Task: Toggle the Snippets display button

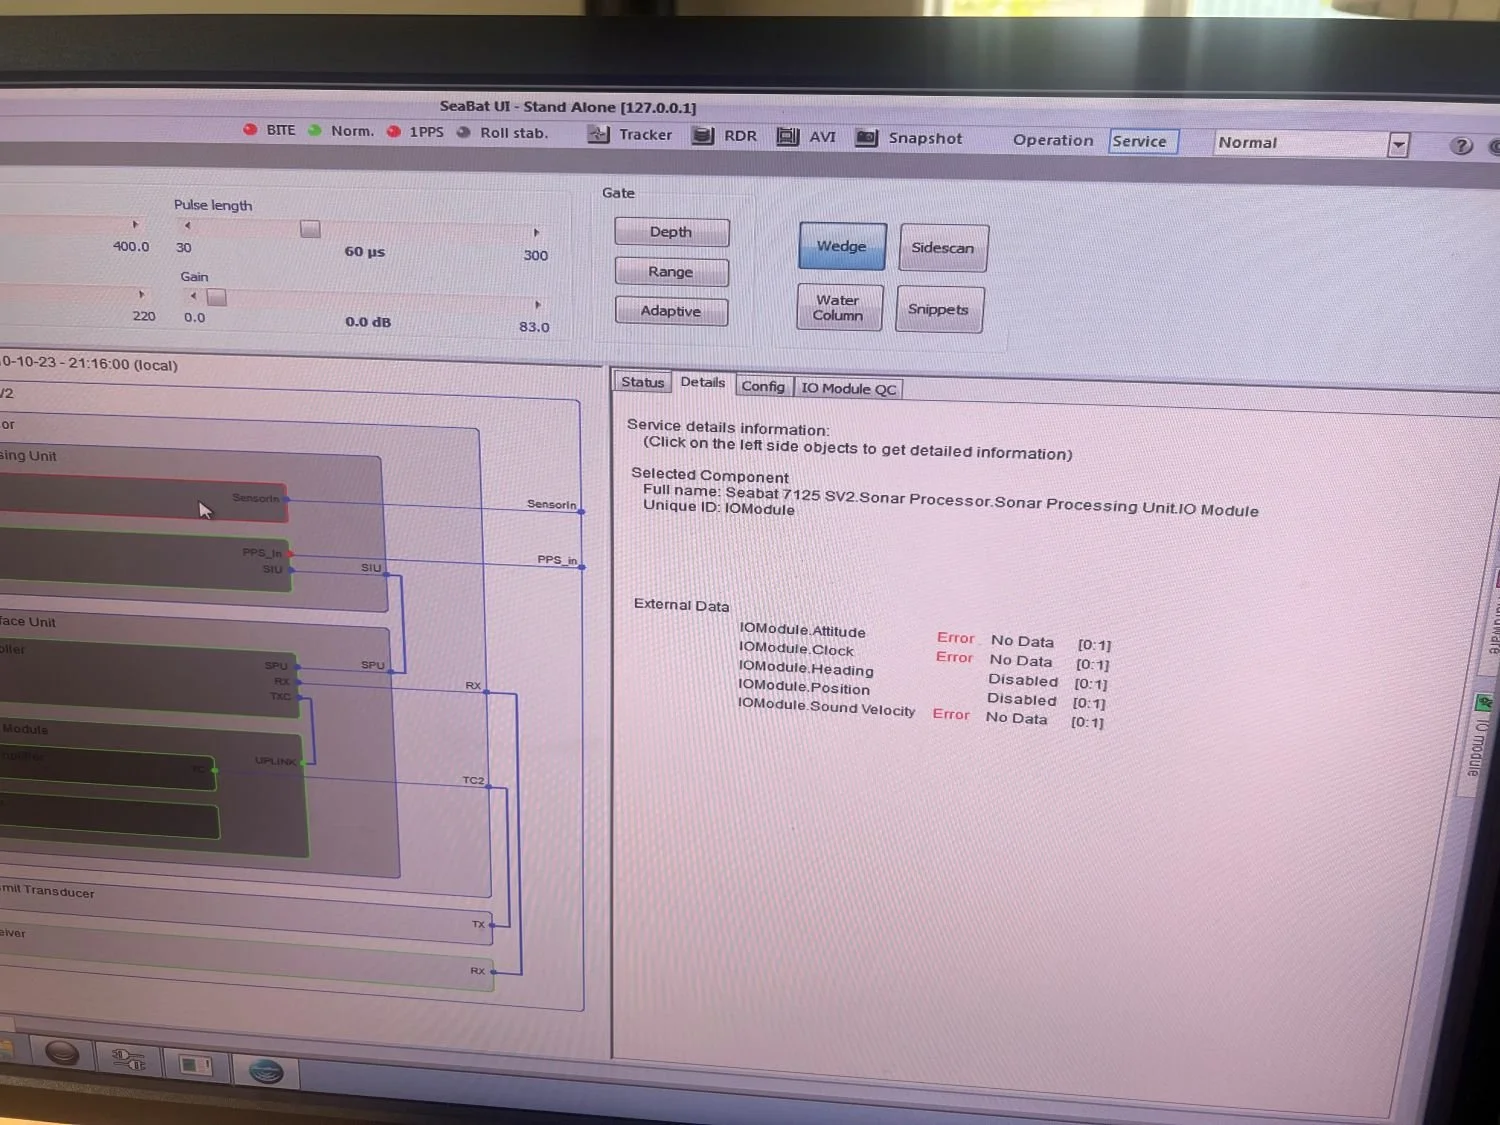Action: point(939,309)
